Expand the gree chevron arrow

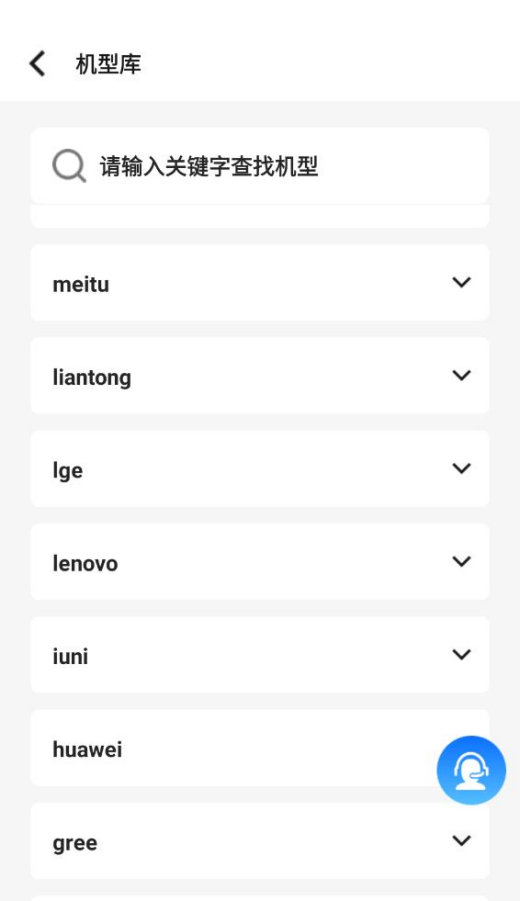461,841
